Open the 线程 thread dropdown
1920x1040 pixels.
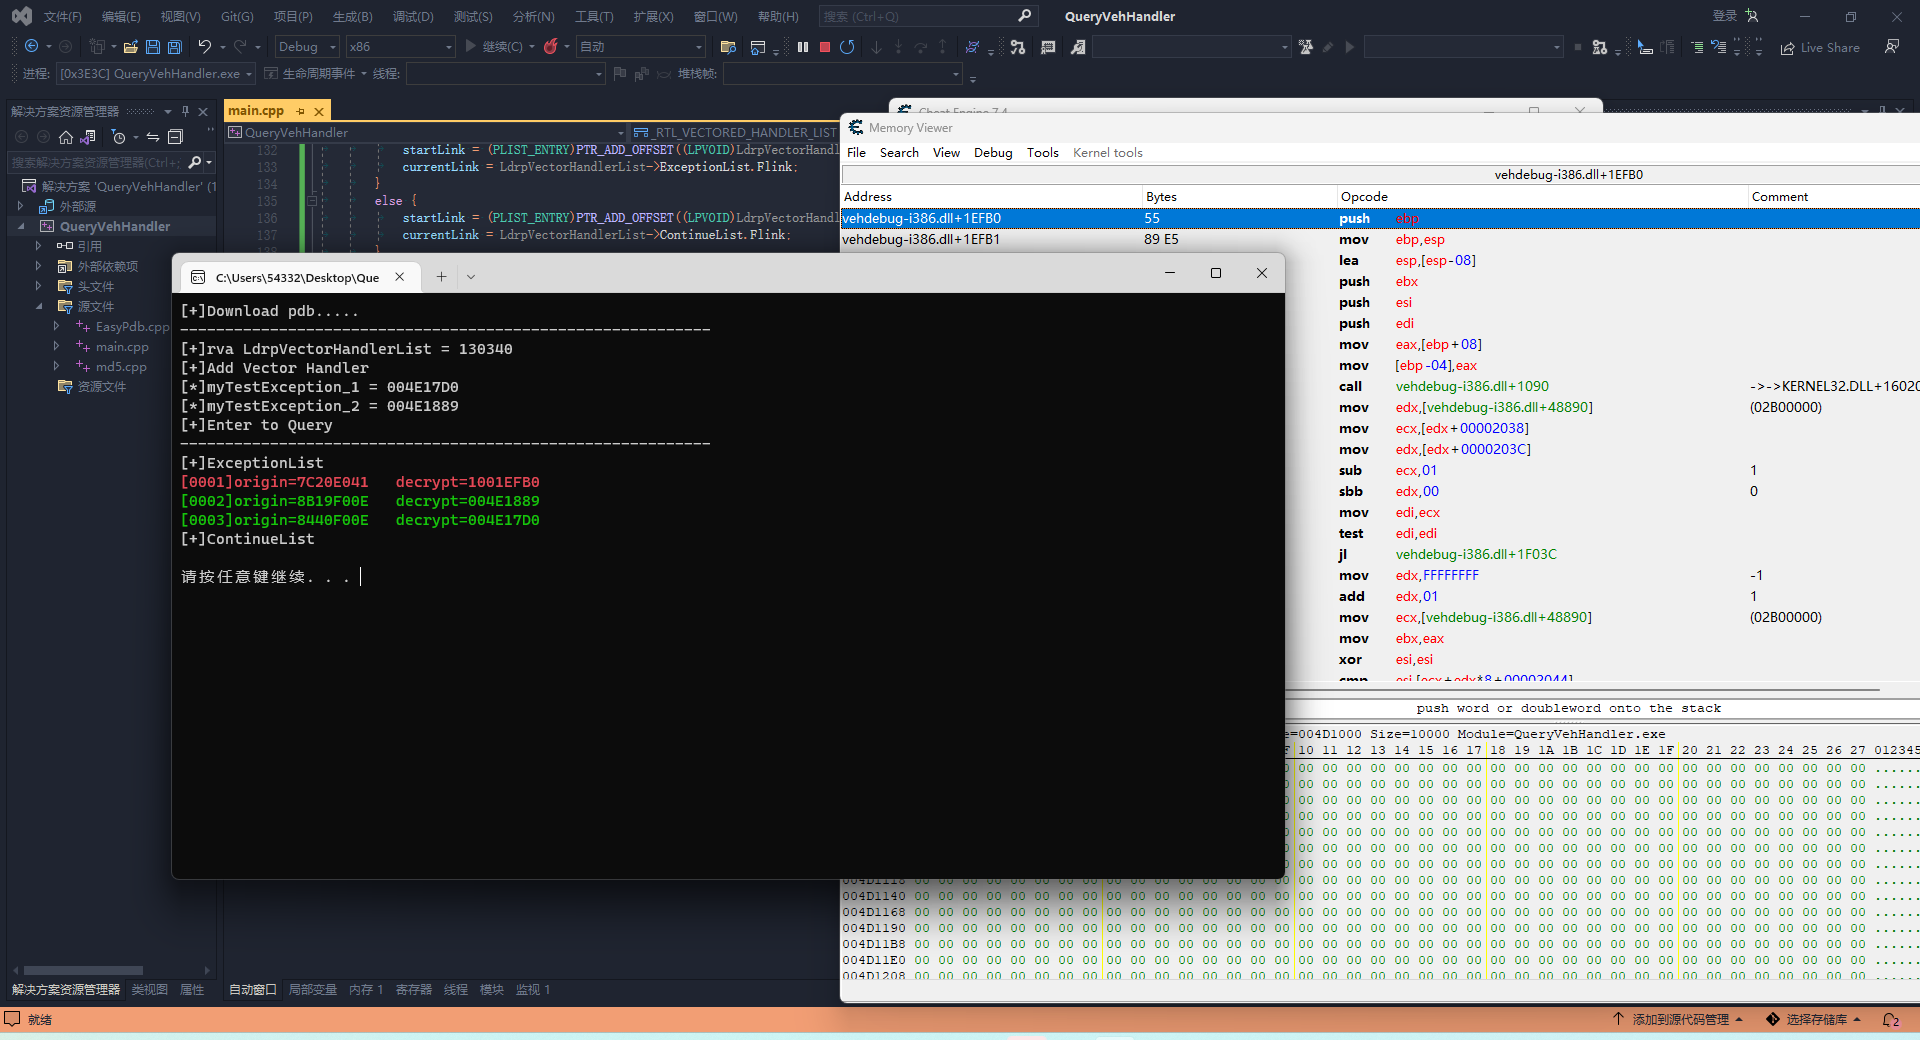tap(506, 74)
